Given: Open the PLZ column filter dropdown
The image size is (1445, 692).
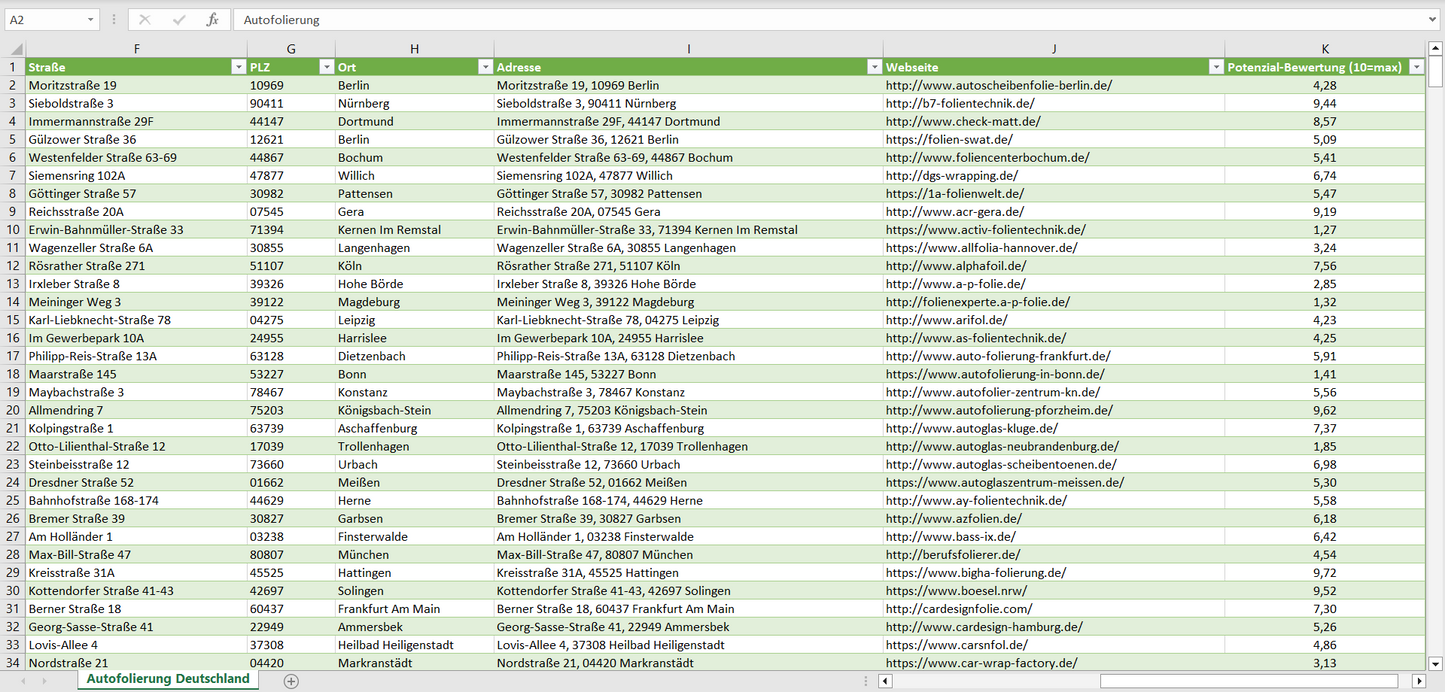Looking at the screenshot, I should point(326,67).
